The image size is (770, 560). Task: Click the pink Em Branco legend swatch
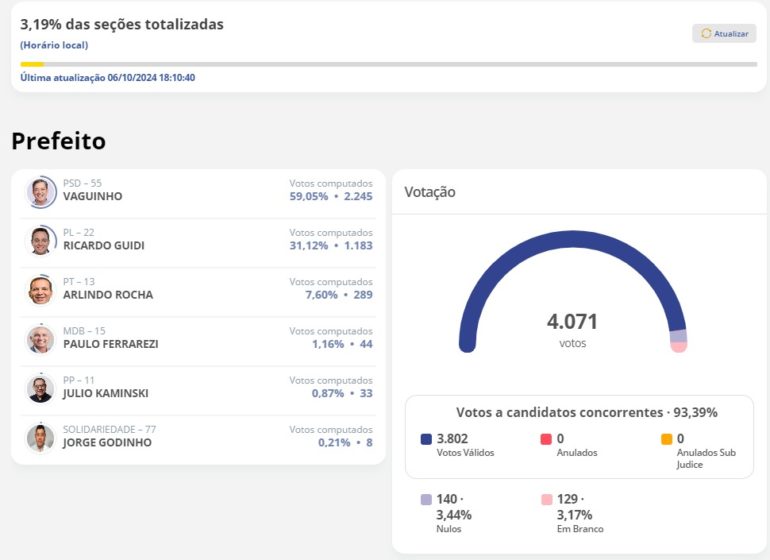click(546, 499)
